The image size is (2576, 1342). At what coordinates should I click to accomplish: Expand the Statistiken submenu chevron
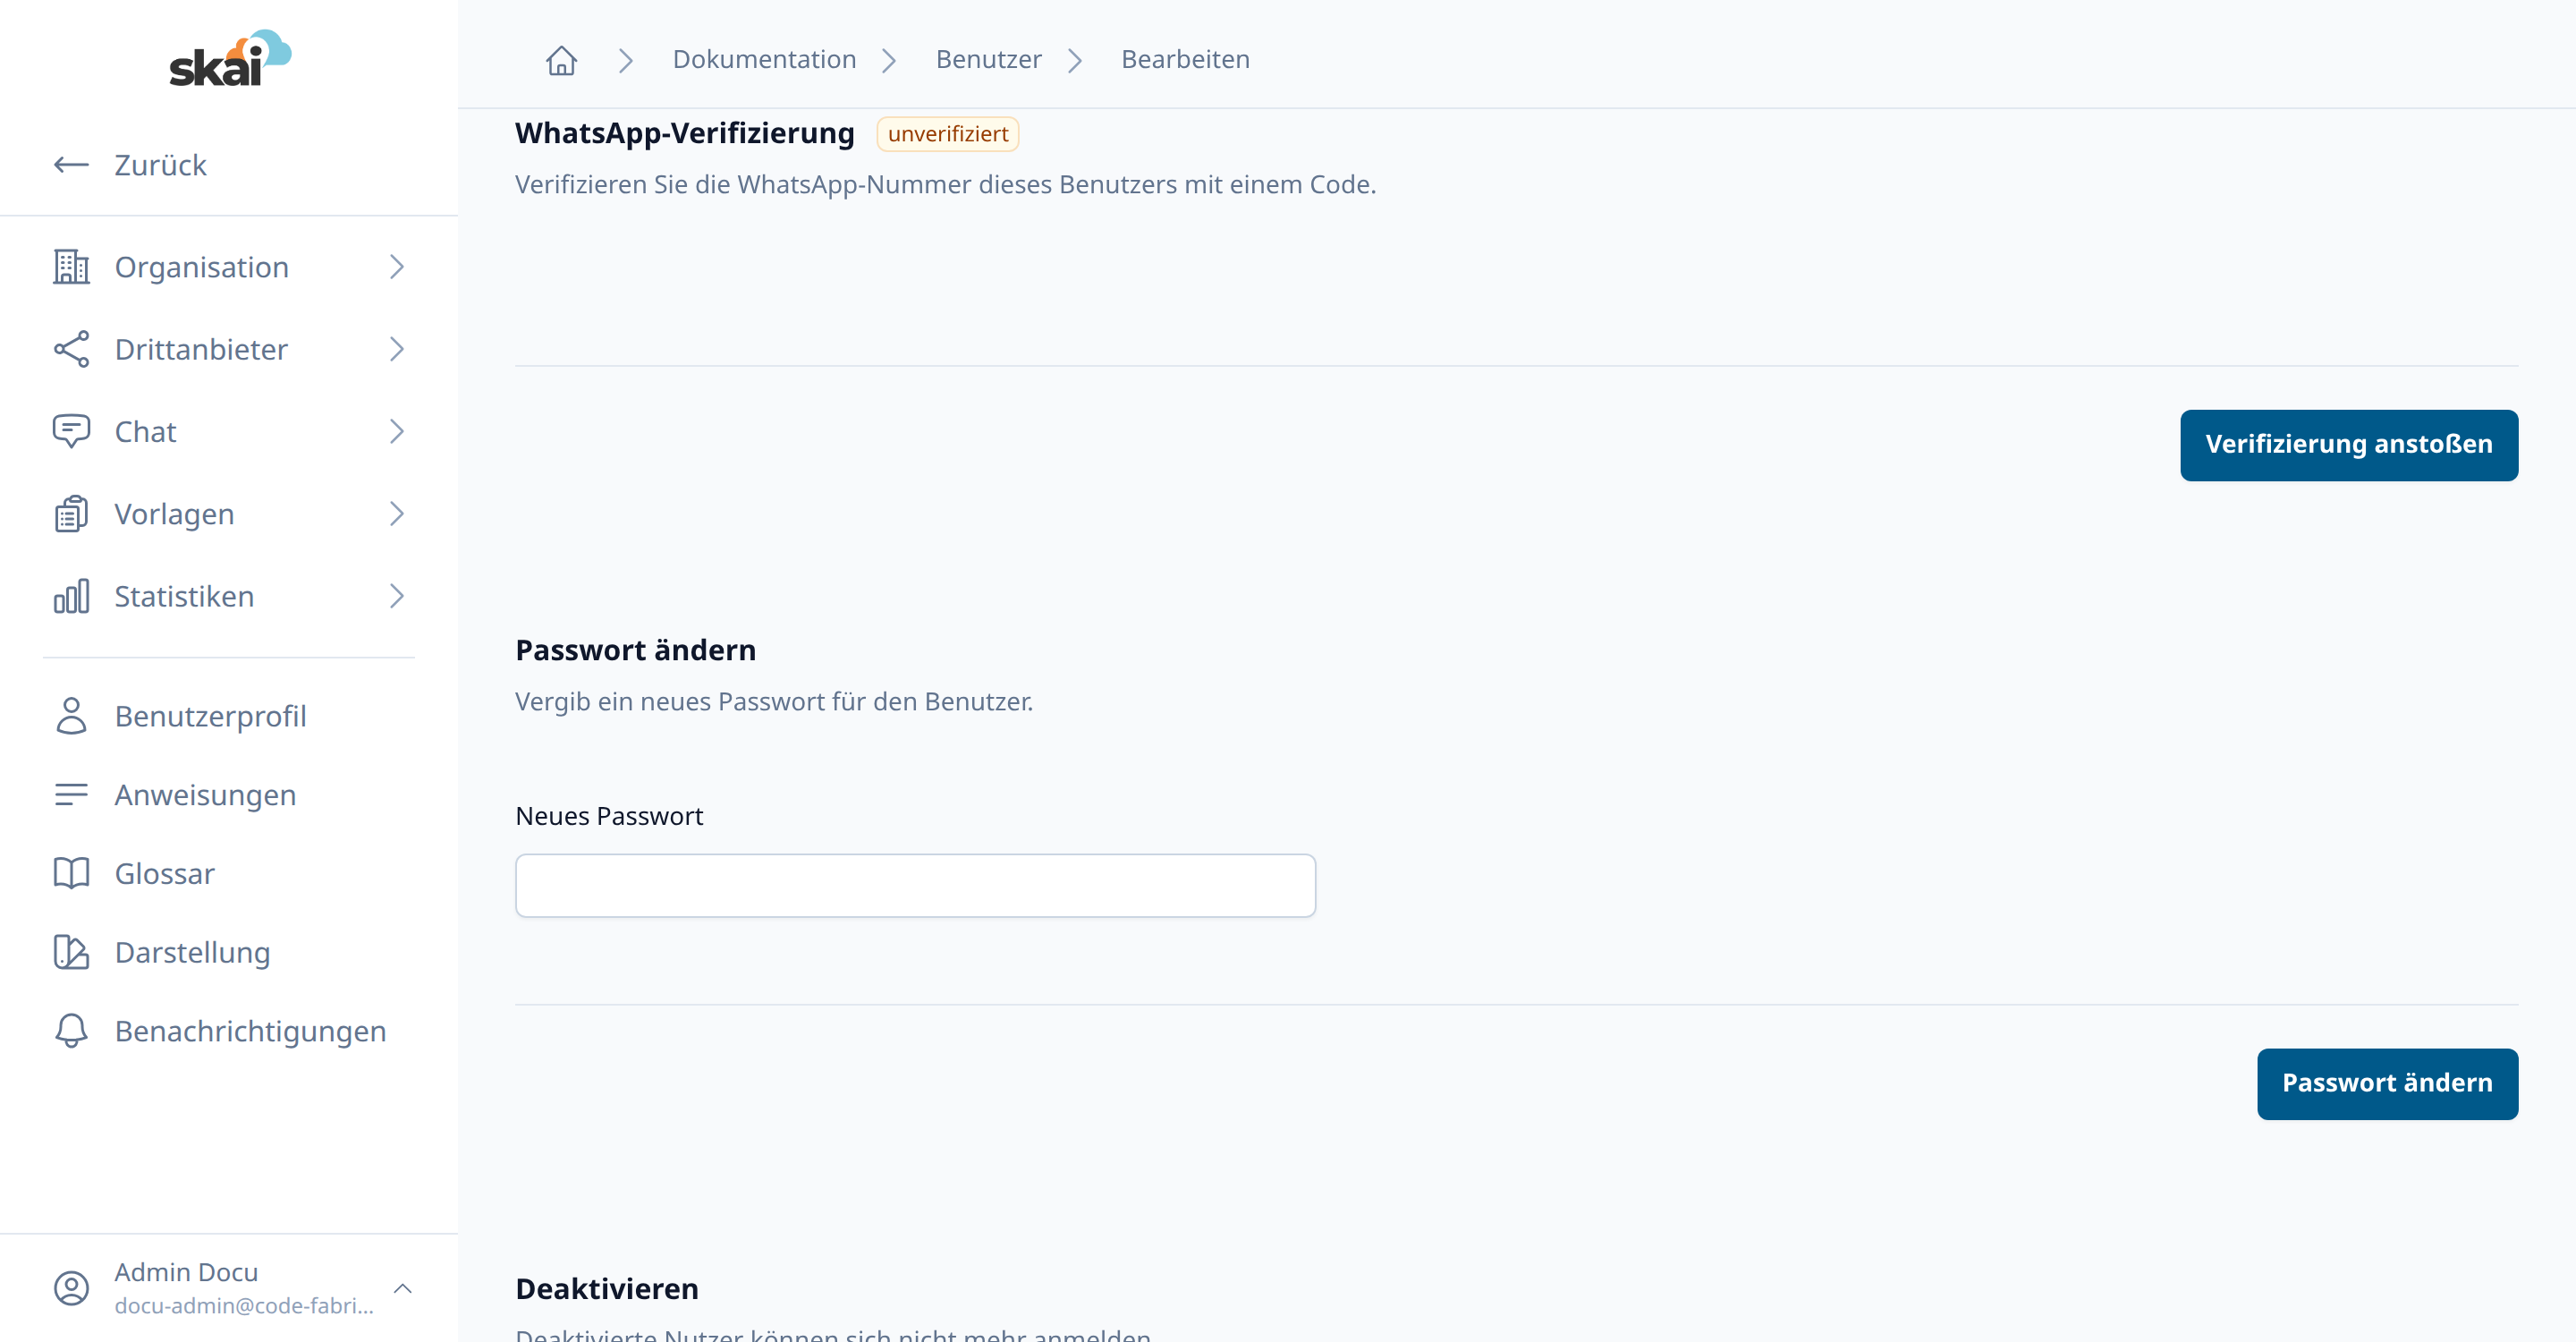[x=397, y=596]
